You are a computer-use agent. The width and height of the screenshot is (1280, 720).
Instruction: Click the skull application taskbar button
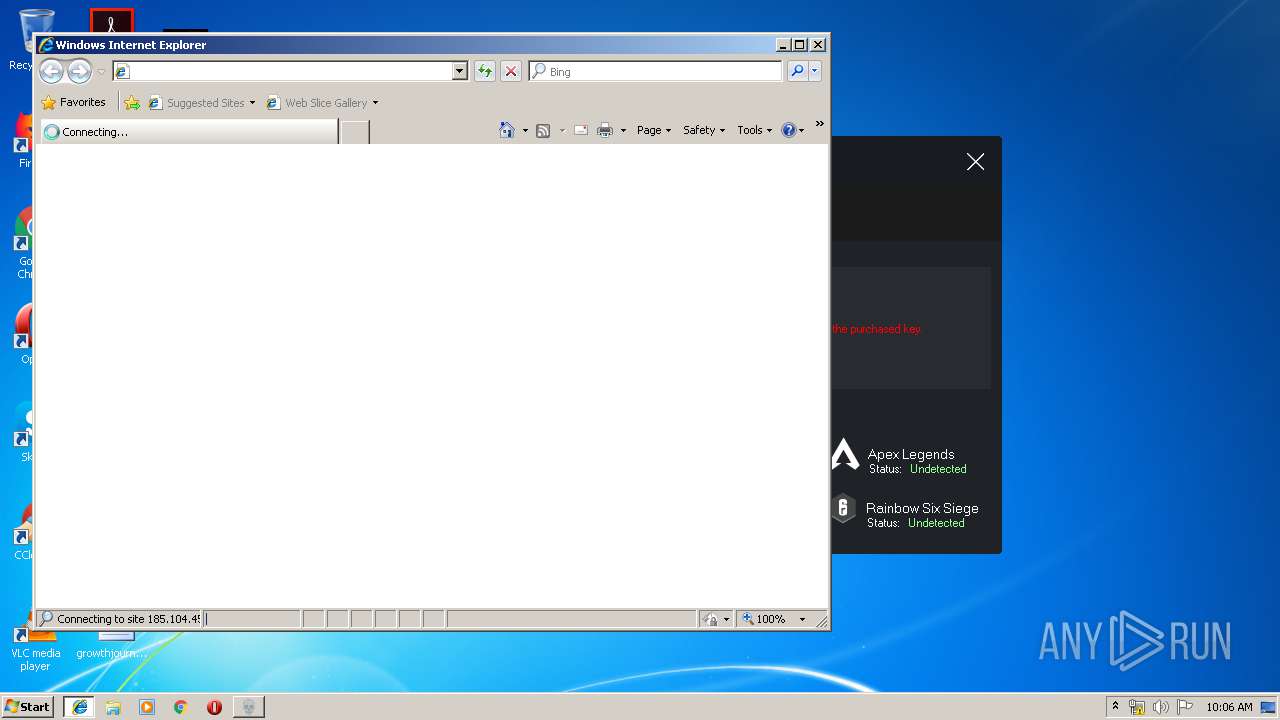(x=249, y=707)
